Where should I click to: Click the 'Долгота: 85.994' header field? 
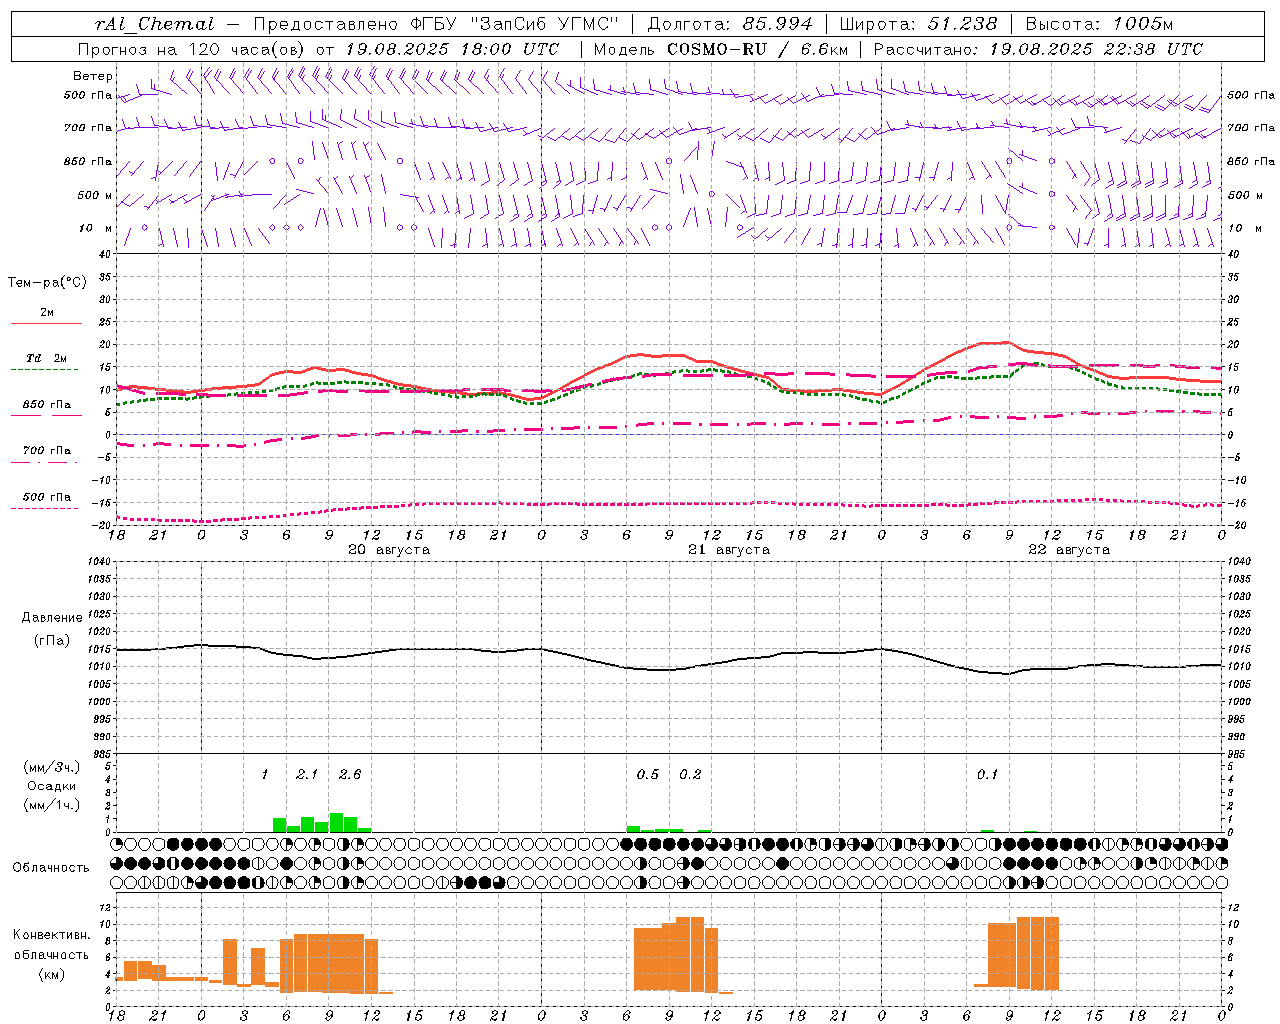(732, 24)
